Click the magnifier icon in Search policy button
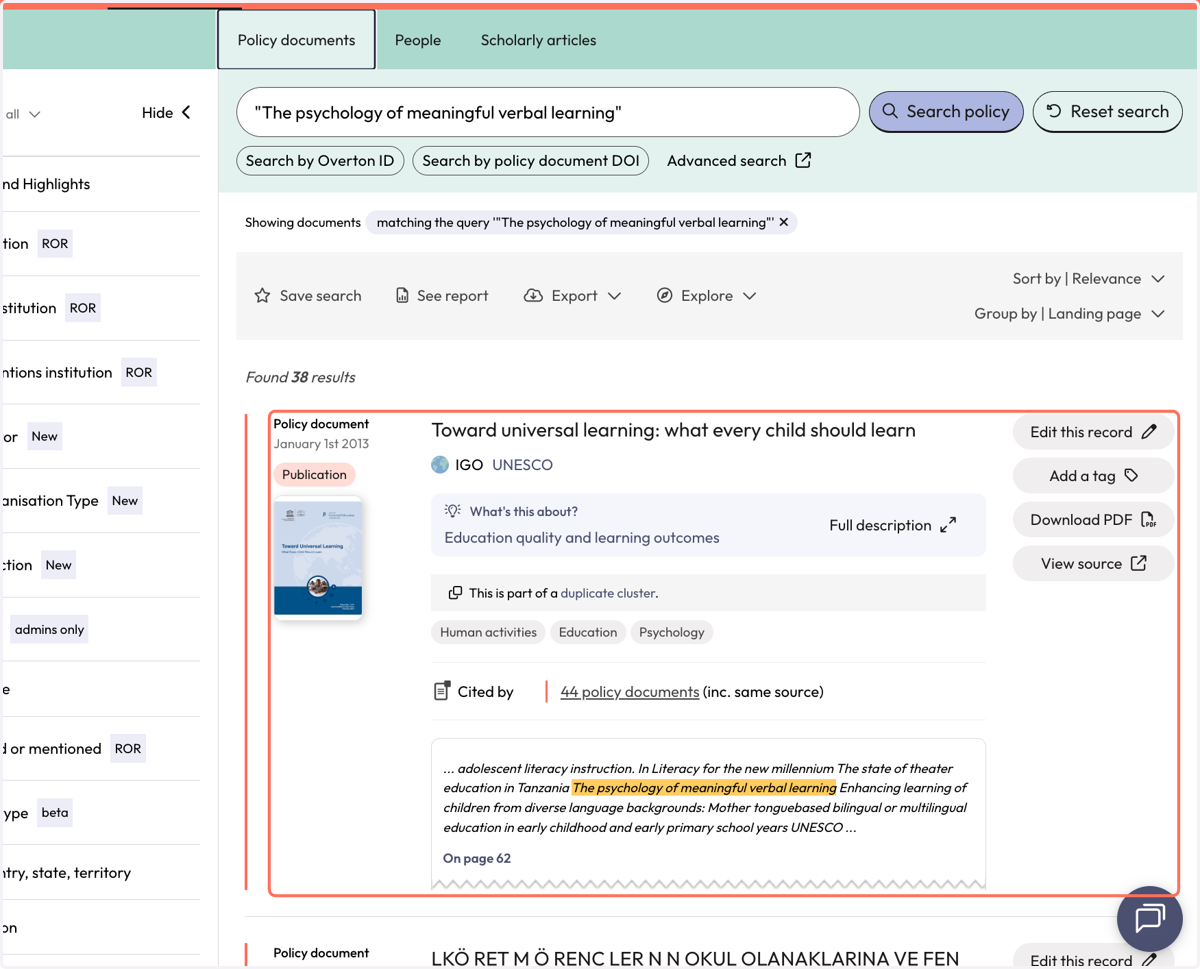Image resolution: width=1200 pixels, height=969 pixels. pyautogui.click(x=890, y=111)
